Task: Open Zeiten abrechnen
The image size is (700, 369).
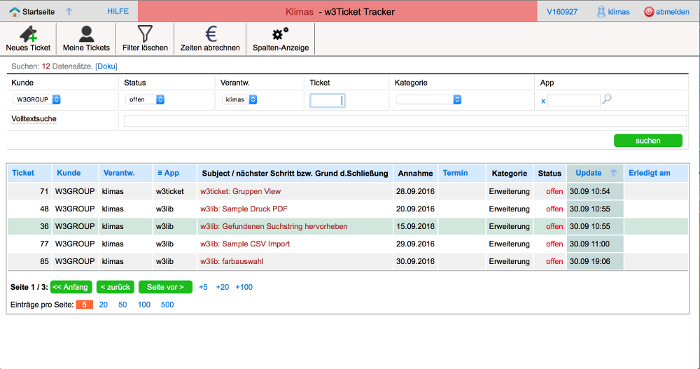Action: (210, 39)
